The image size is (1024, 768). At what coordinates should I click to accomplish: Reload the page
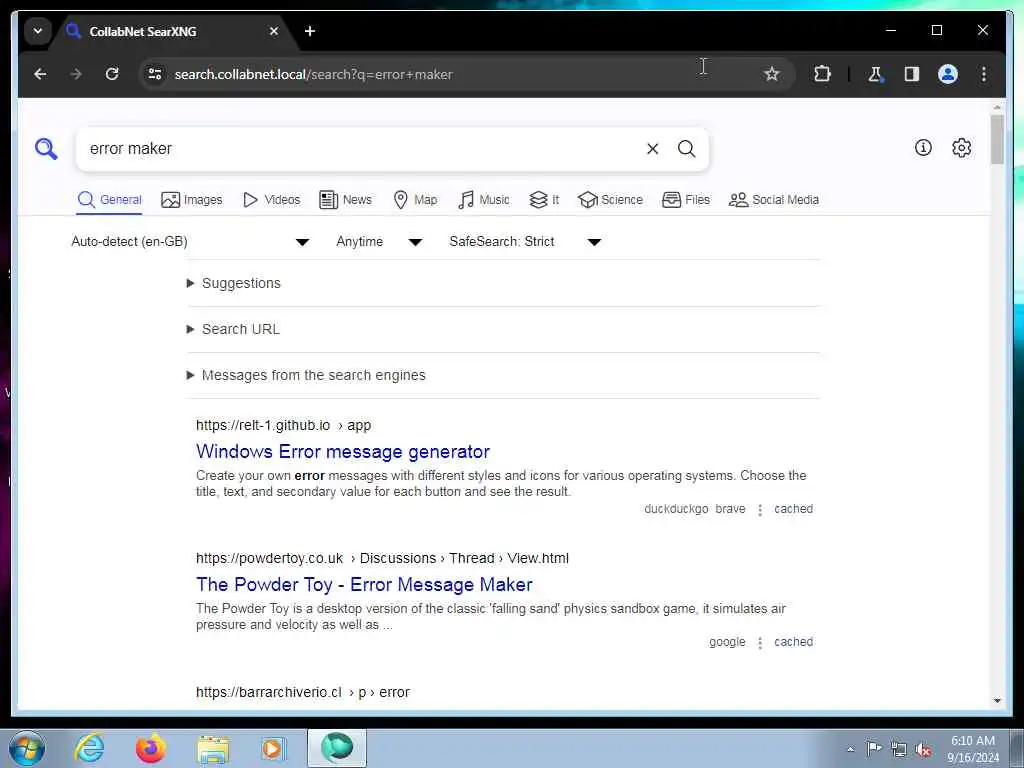click(112, 74)
